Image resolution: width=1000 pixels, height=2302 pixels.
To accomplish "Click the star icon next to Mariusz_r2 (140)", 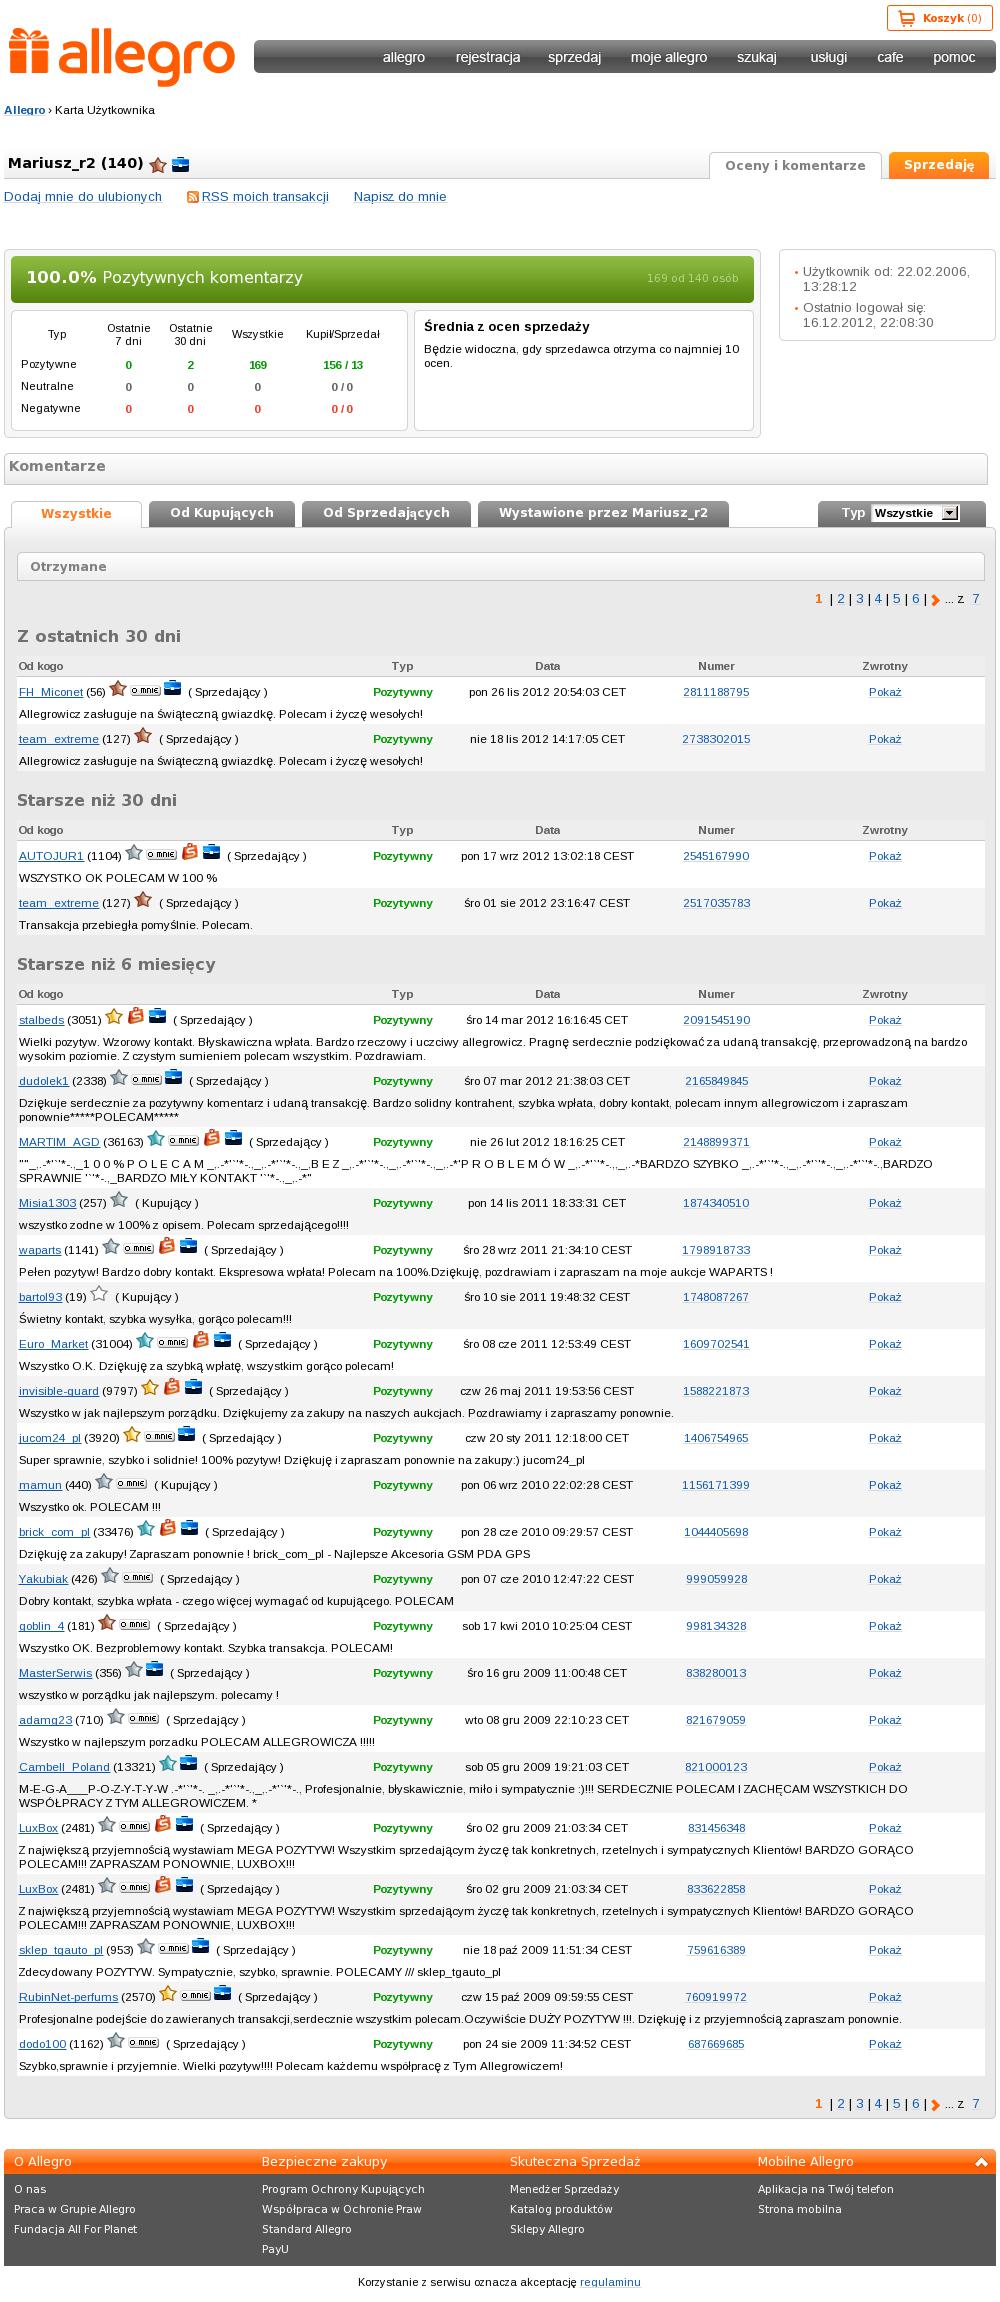I will click(x=158, y=165).
